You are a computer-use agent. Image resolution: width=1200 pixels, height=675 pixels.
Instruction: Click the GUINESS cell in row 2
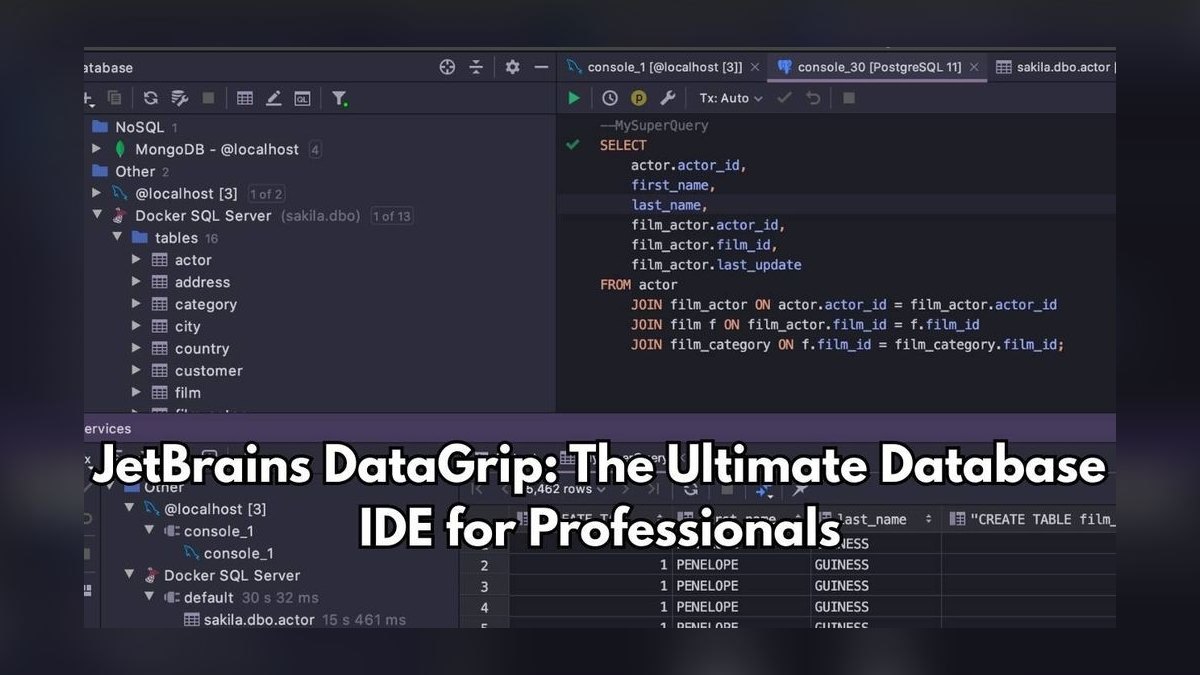click(875, 565)
